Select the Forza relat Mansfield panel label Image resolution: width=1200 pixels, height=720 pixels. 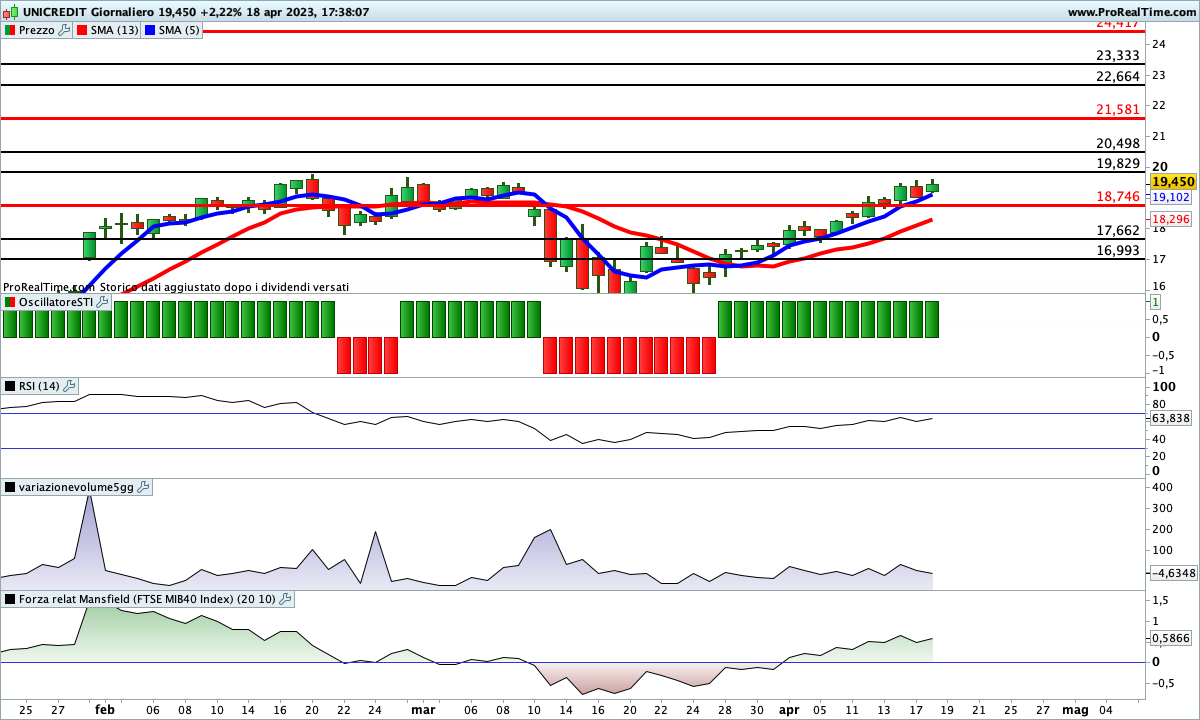pyautogui.click(x=147, y=599)
